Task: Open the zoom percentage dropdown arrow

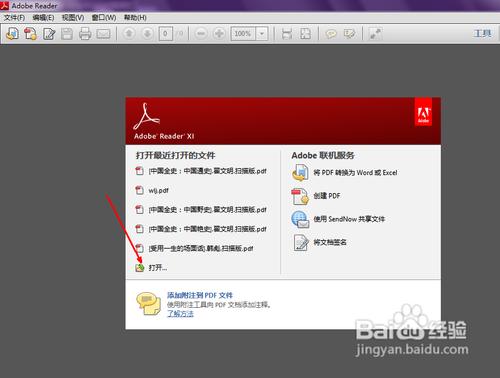Action: click(262, 34)
